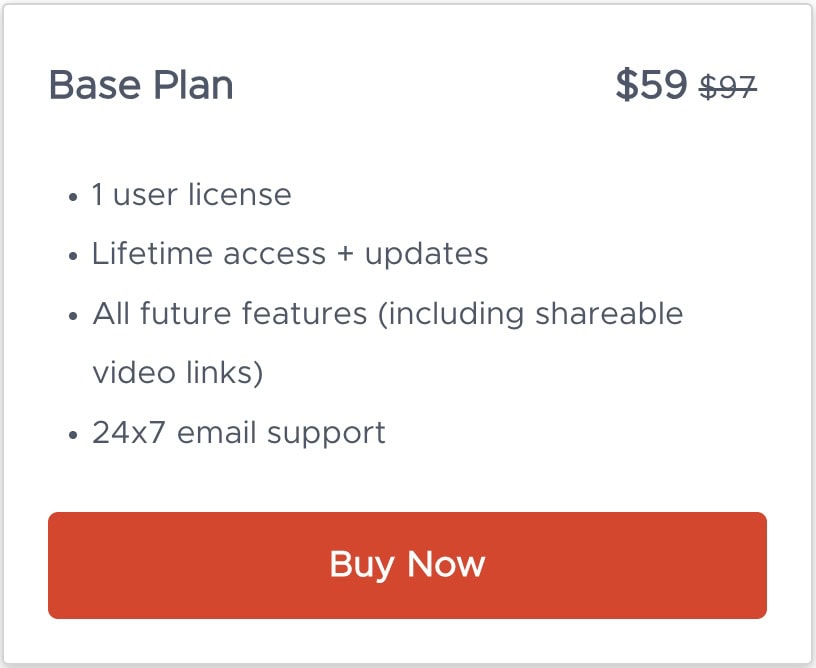Click the "24x7 email support" feature
816x668 pixels.
238,433
